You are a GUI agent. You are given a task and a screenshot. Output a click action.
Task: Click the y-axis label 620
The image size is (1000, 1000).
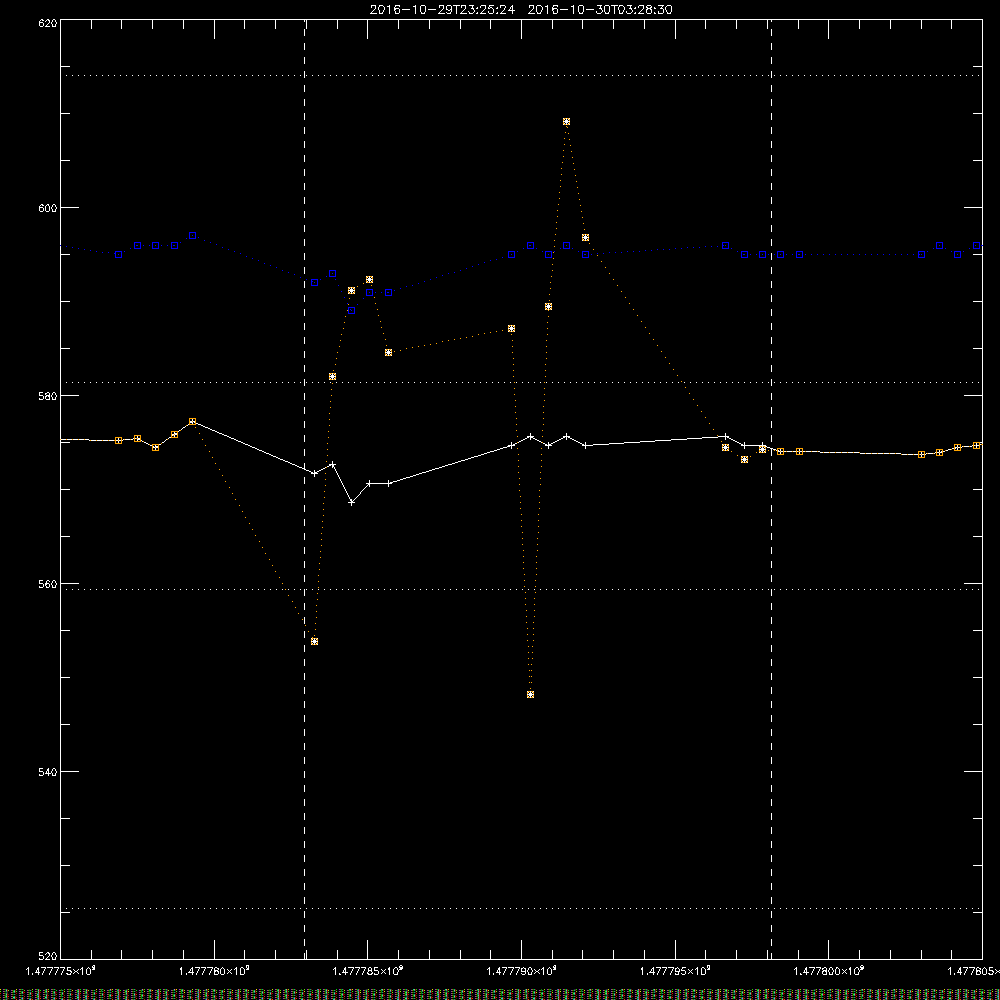tap(48, 23)
